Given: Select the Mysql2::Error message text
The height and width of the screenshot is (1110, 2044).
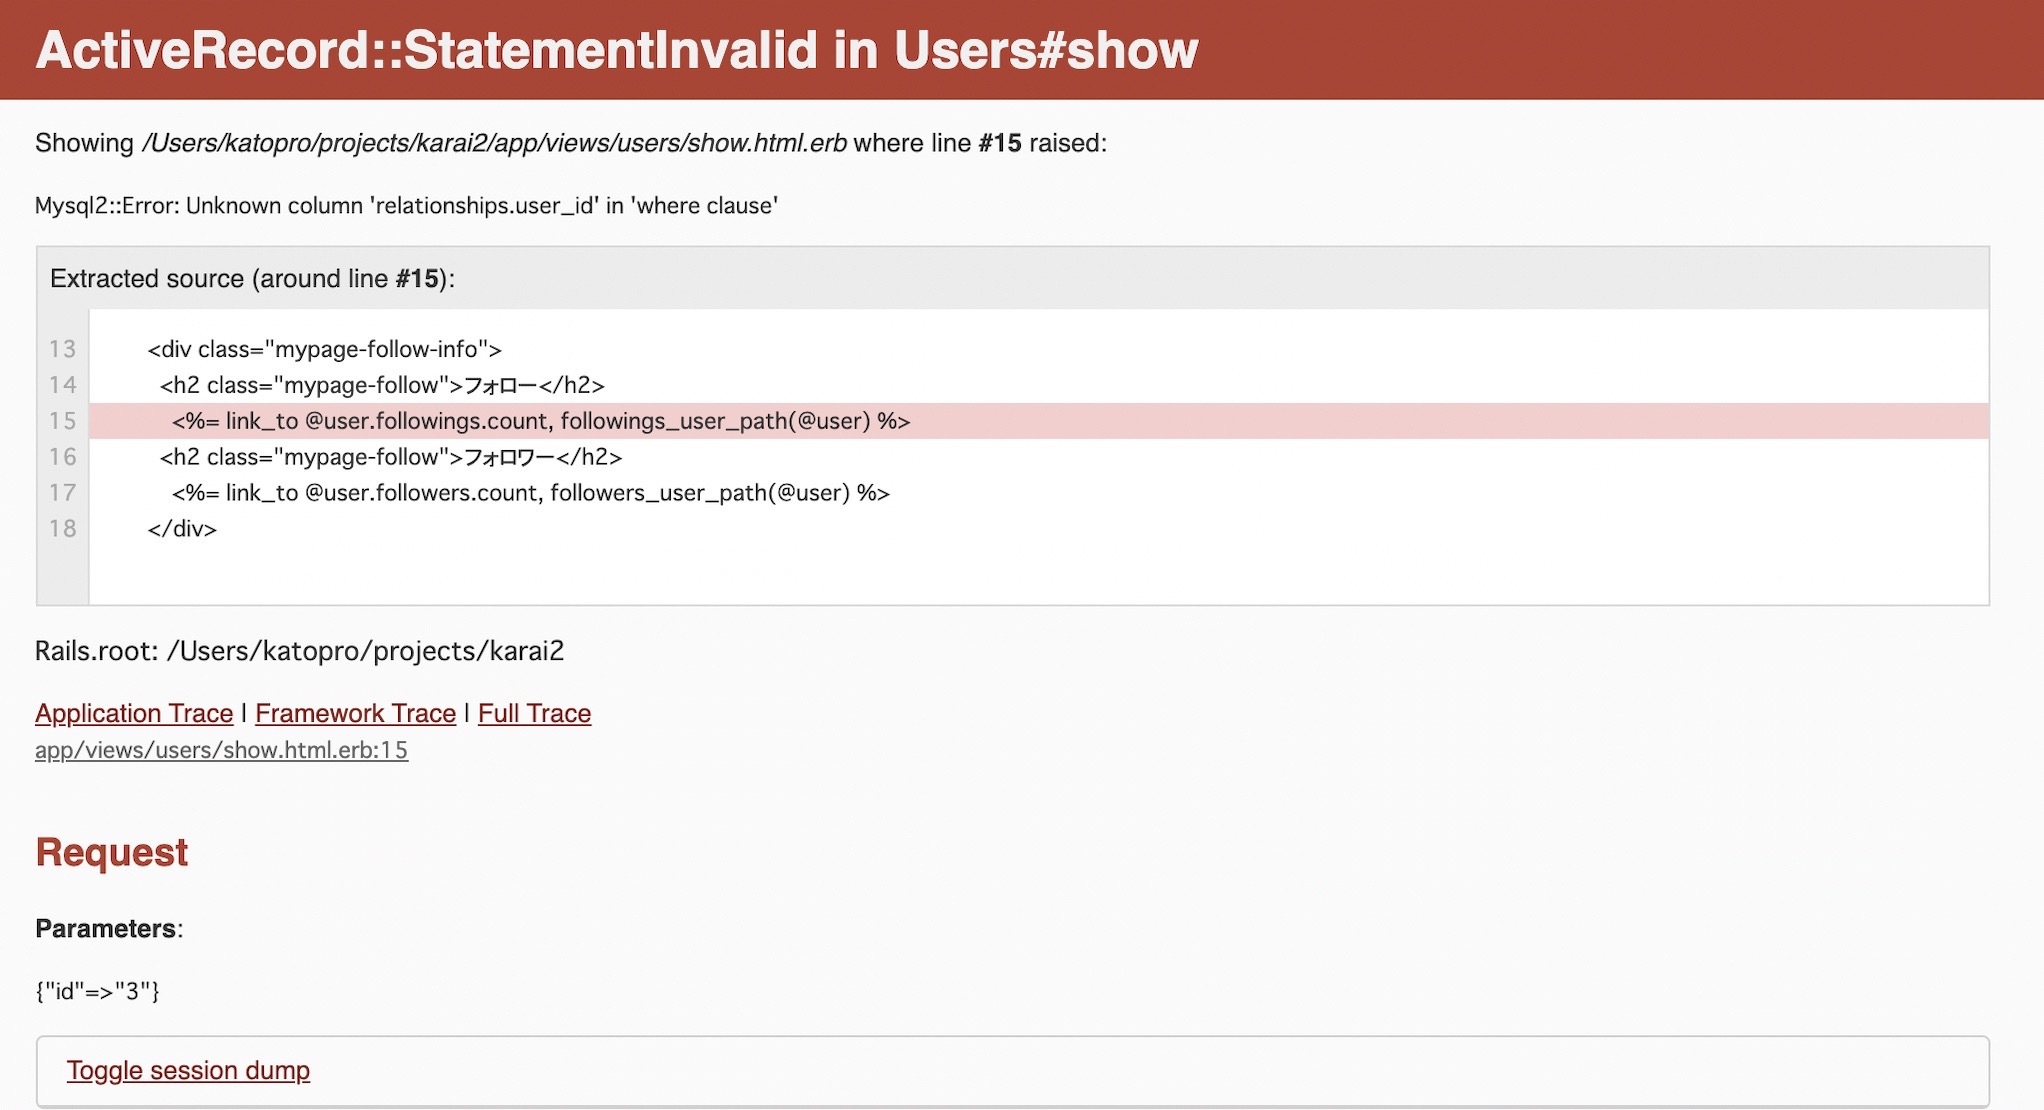Looking at the screenshot, I should pyautogui.click(x=405, y=205).
